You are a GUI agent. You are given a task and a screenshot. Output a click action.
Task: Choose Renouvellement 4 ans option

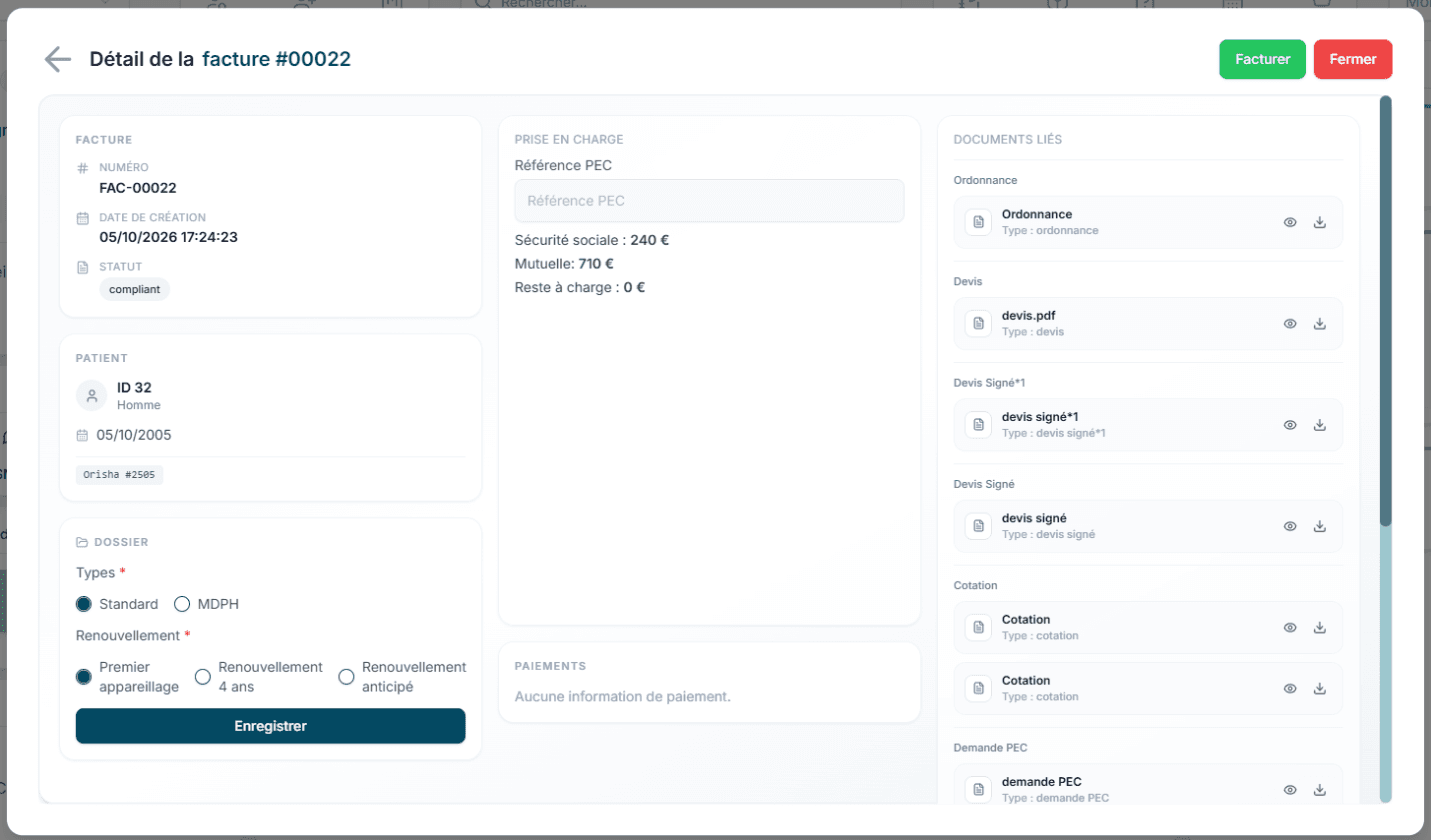click(202, 677)
